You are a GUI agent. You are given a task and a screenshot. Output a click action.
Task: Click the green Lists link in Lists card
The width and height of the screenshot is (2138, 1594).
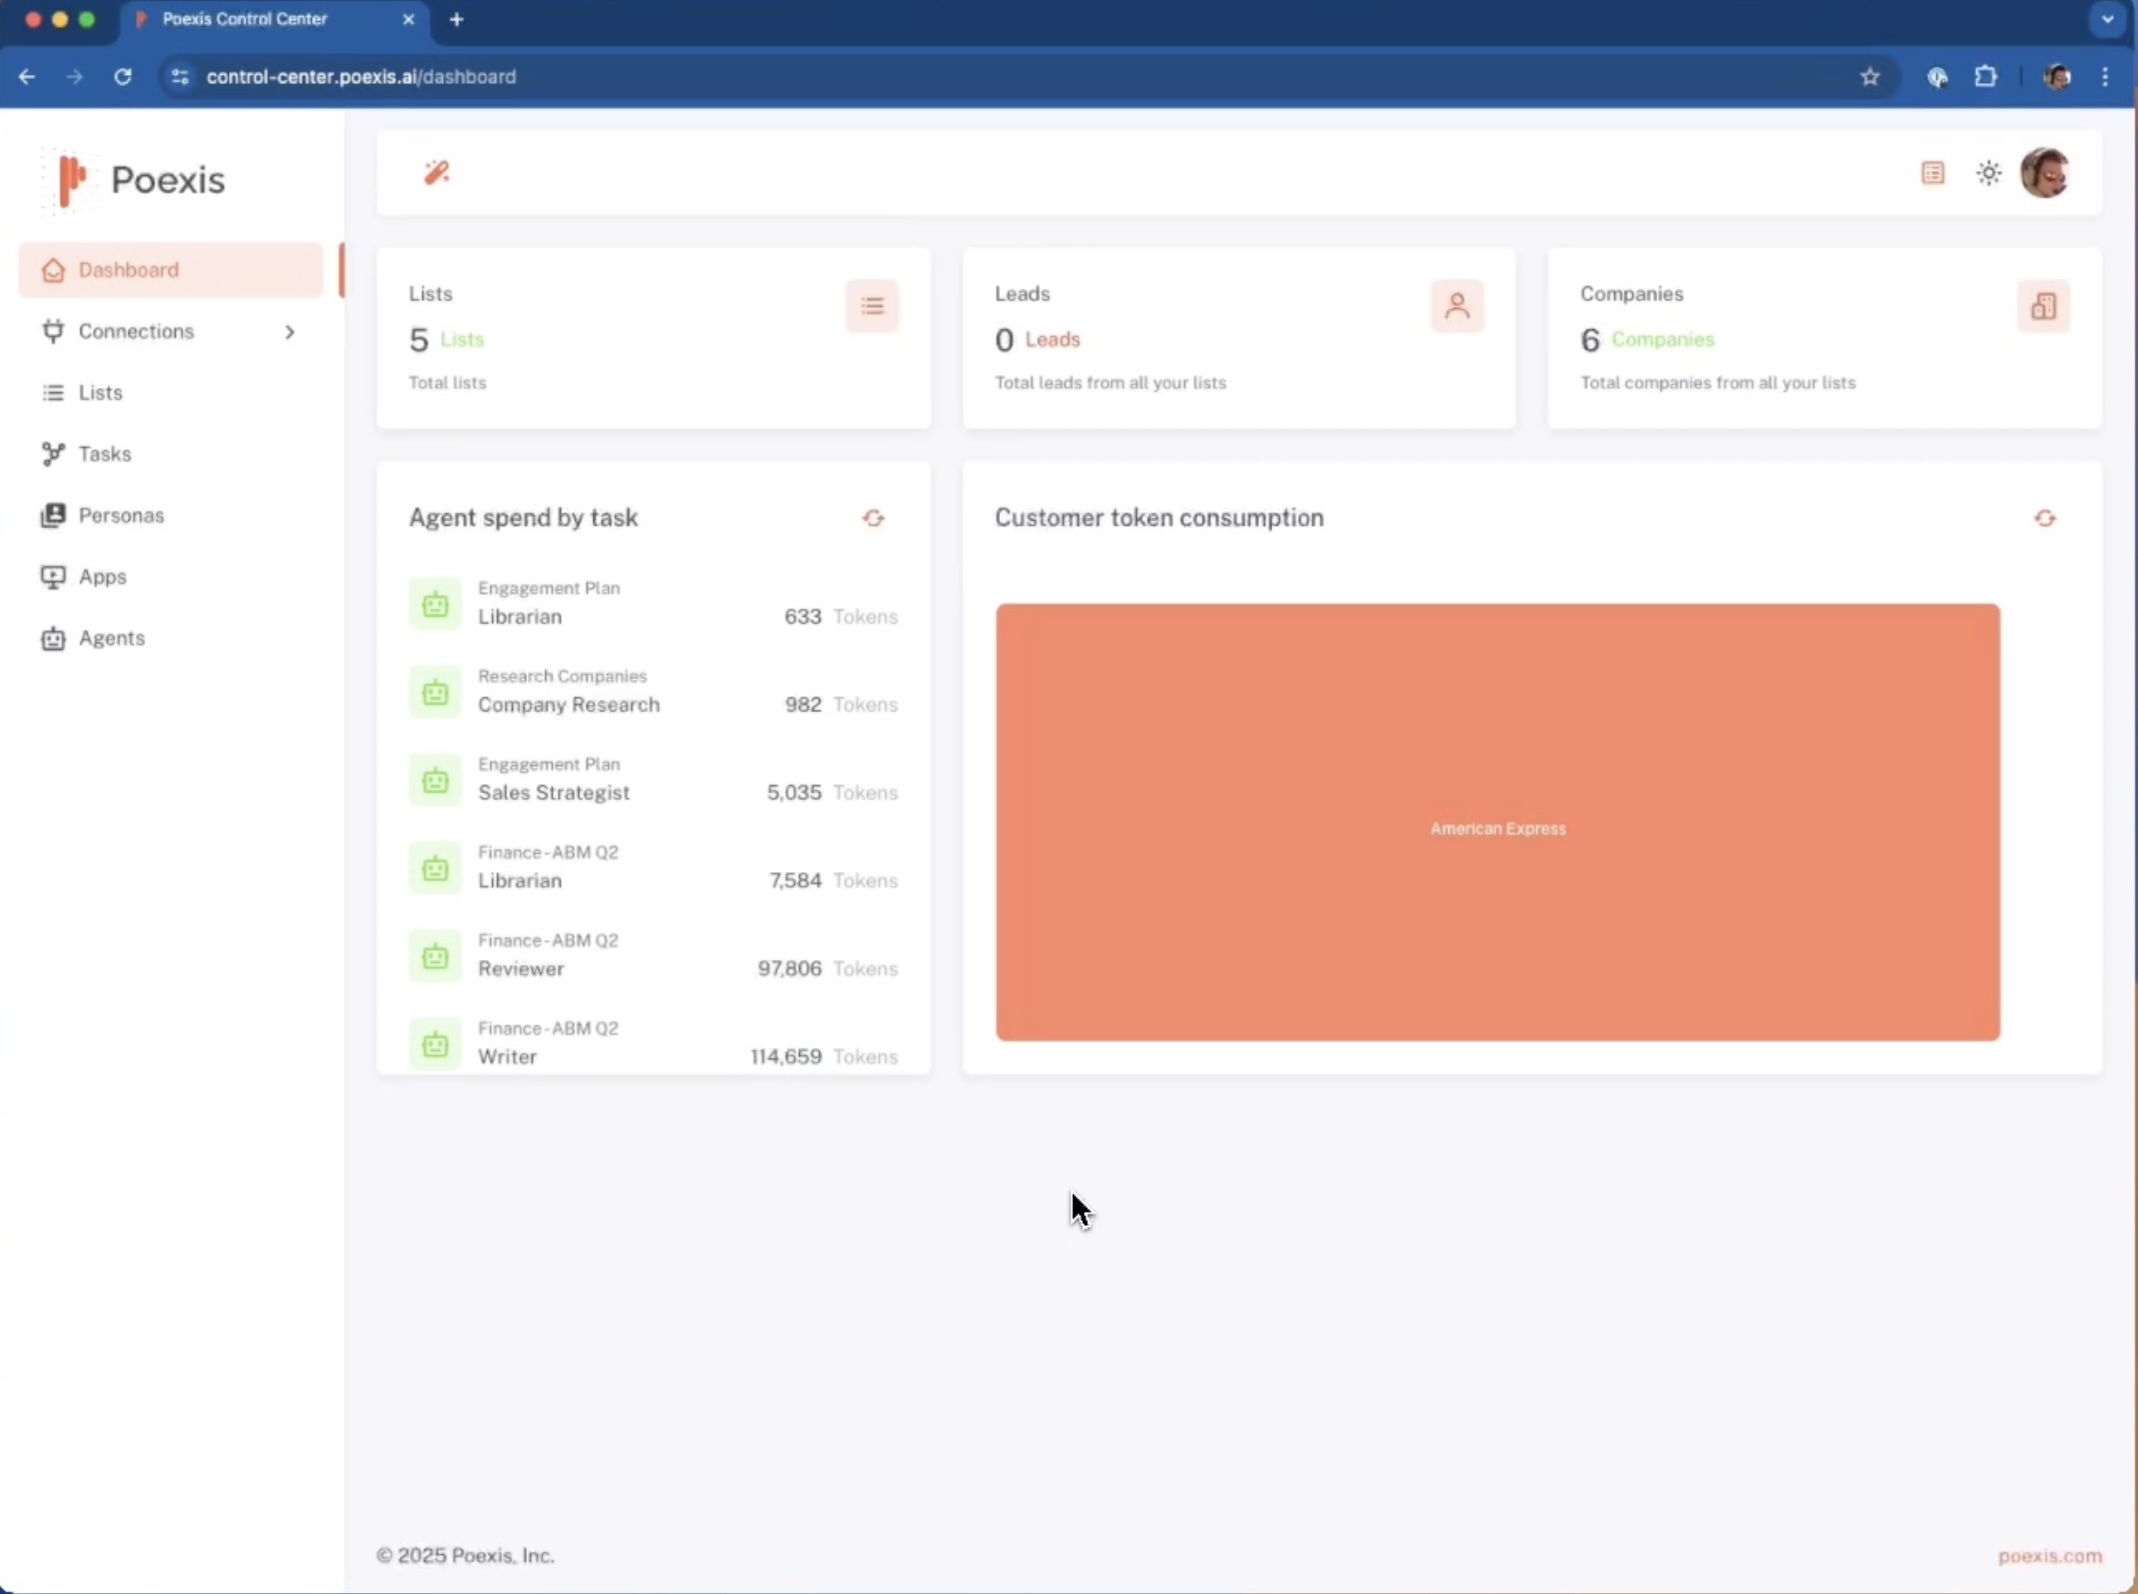pos(462,340)
